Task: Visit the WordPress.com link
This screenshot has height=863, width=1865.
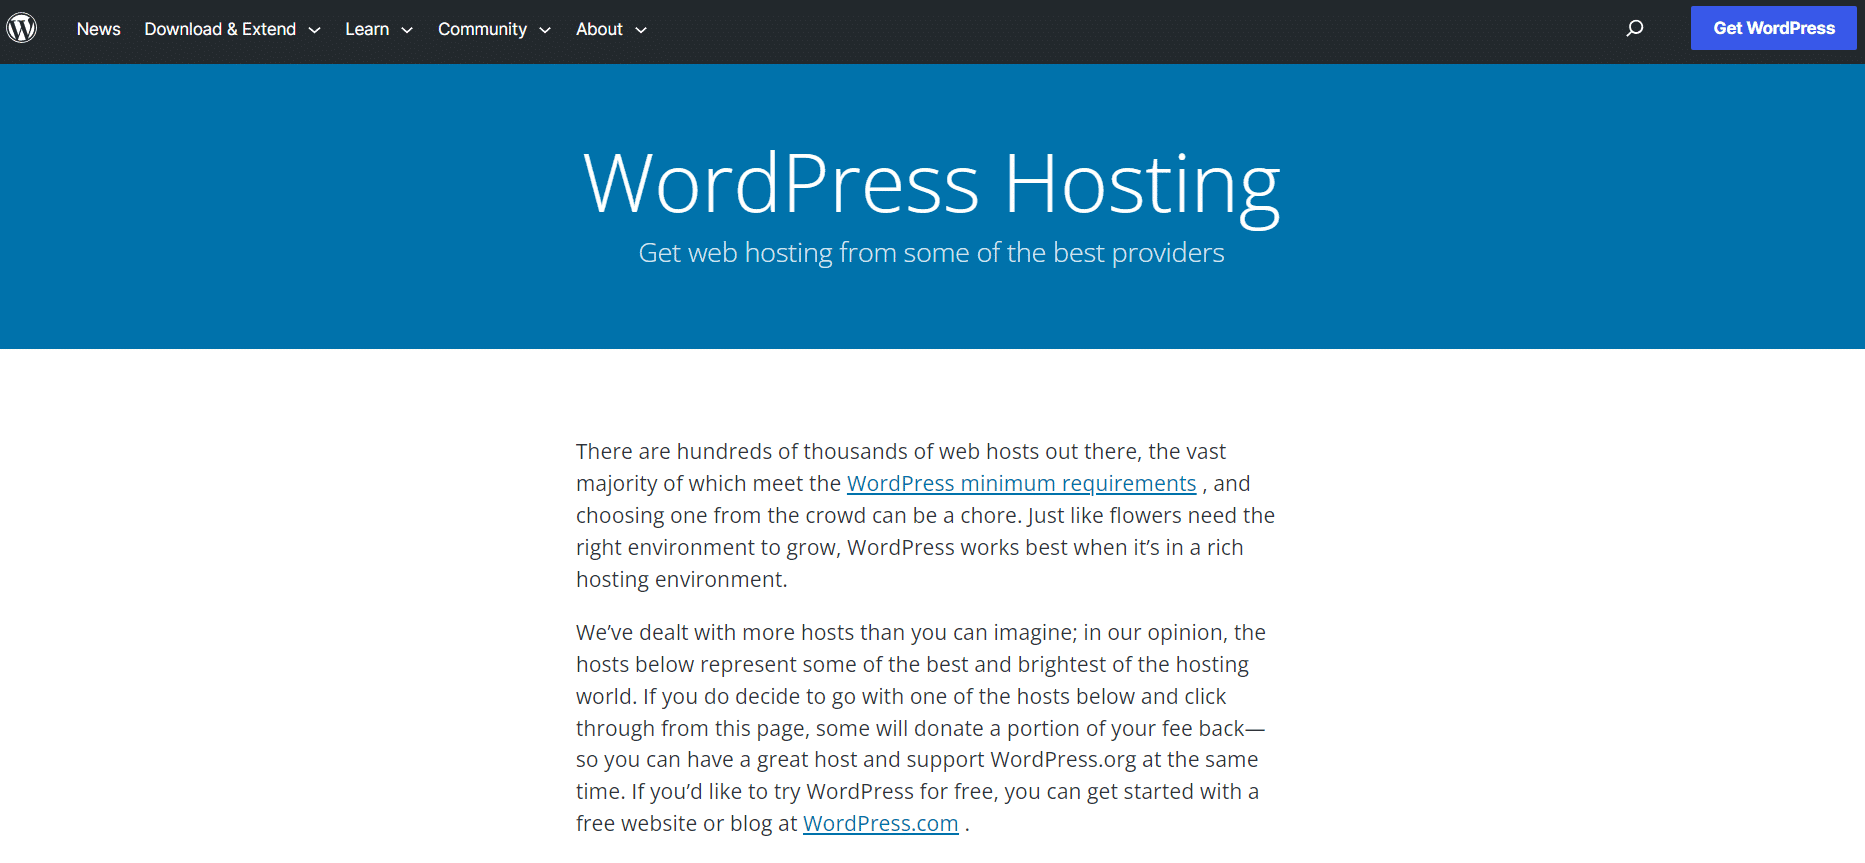Action: 880,823
